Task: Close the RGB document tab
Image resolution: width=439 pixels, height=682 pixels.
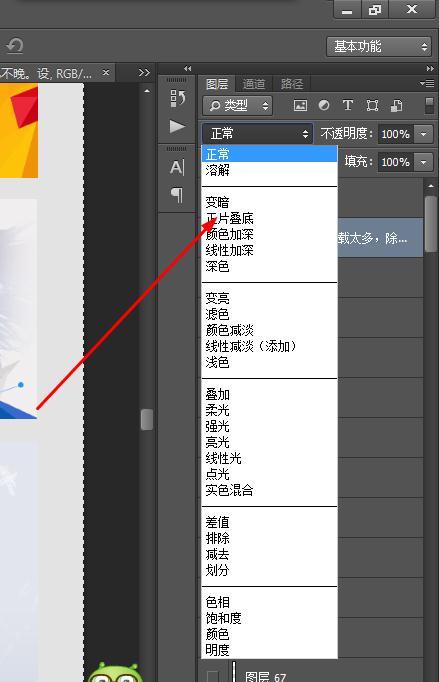Action: click(x=106, y=72)
